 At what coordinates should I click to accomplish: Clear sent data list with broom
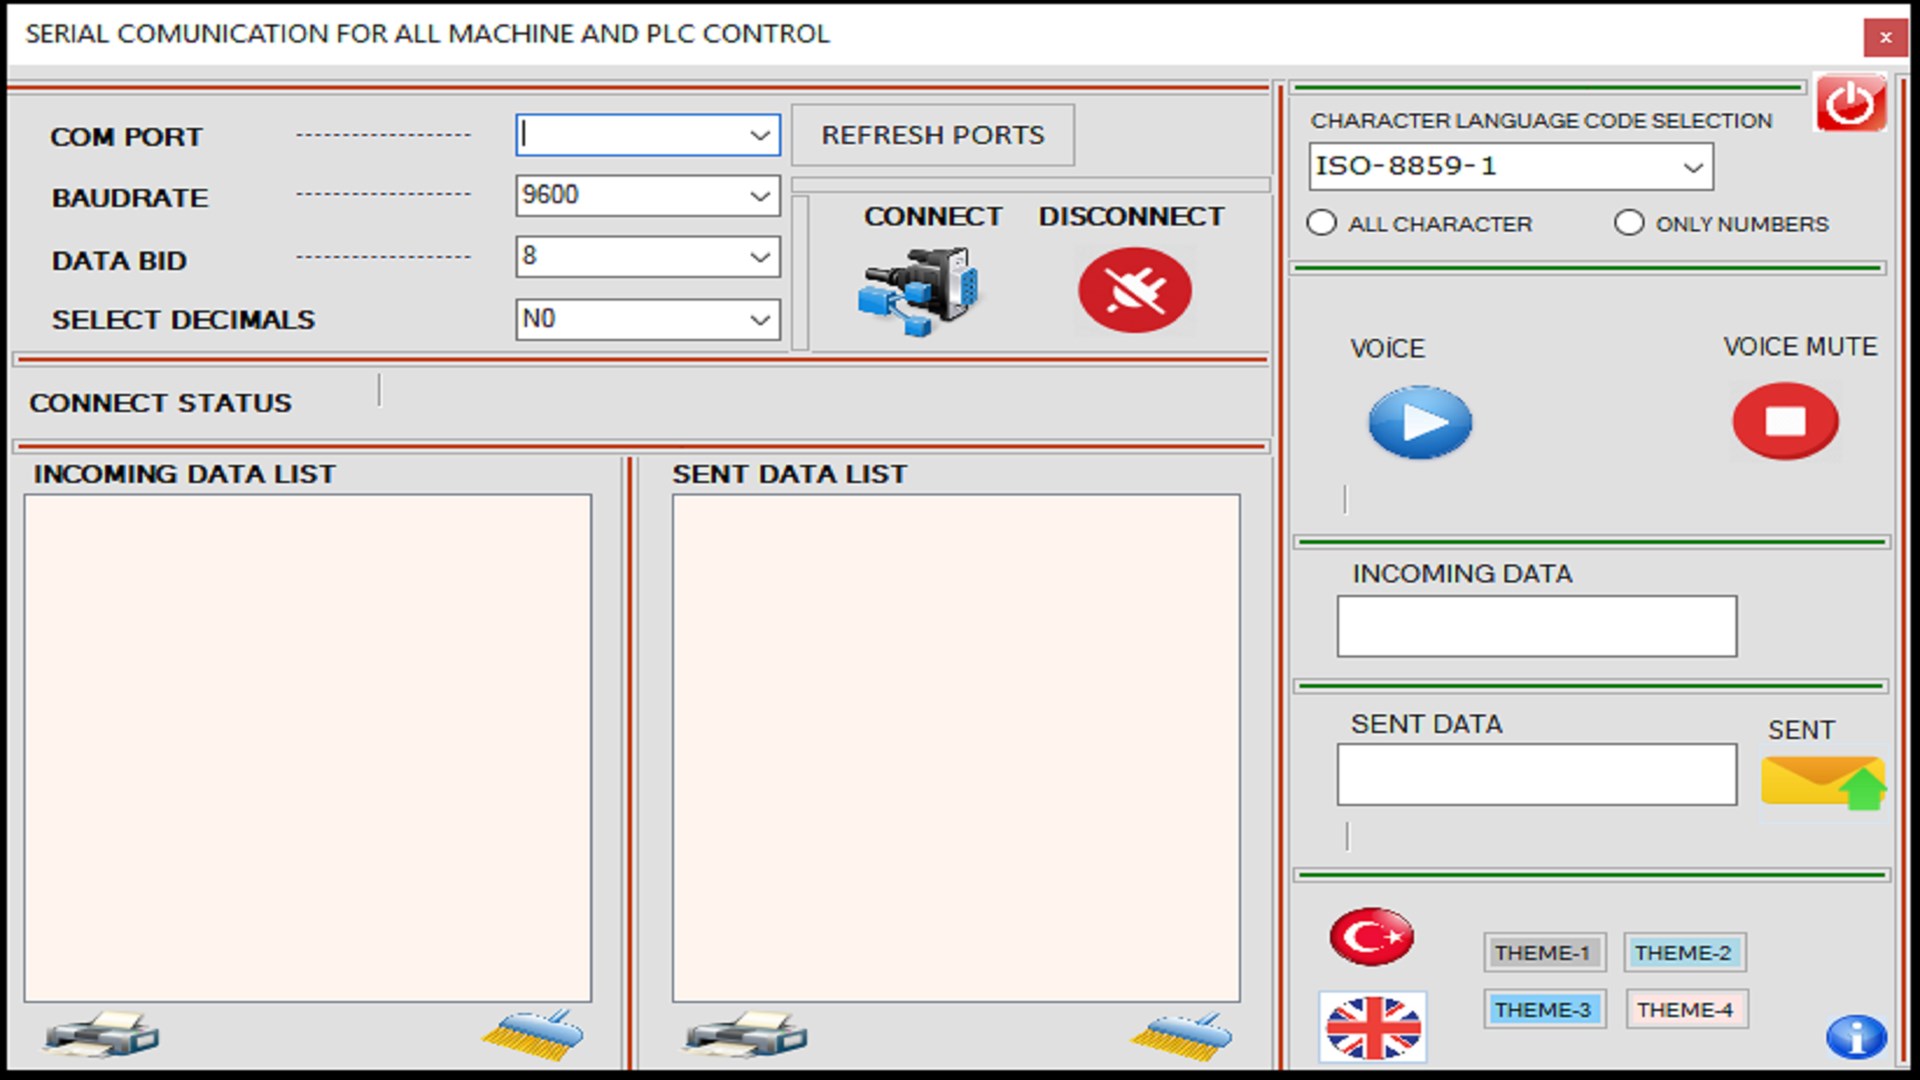pyautogui.click(x=1181, y=1036)
